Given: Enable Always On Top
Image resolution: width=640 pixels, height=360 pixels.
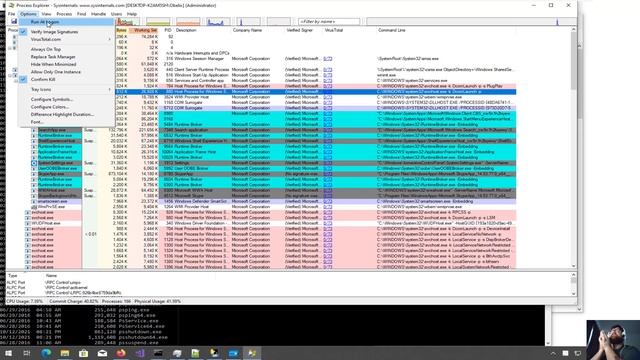Looking at the screenshot, I should pyautogui.click(x=67, y=49).
